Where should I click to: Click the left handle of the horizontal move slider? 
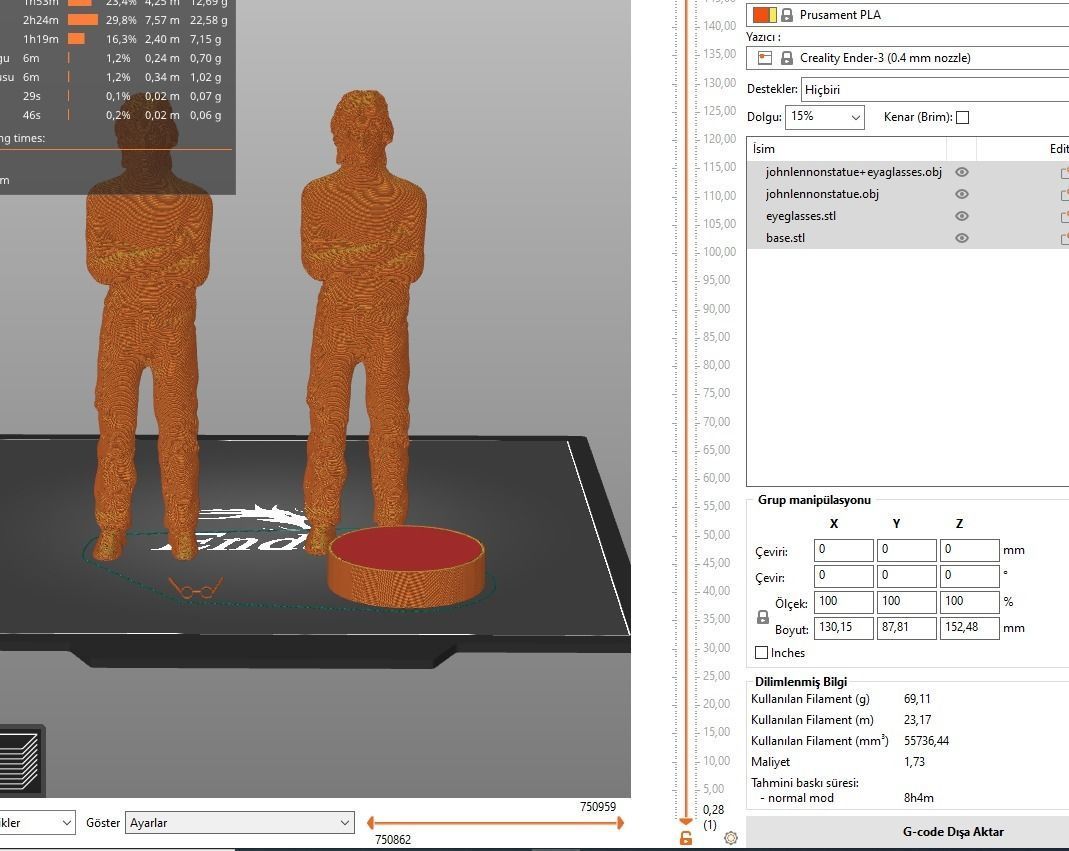[370, 823]
